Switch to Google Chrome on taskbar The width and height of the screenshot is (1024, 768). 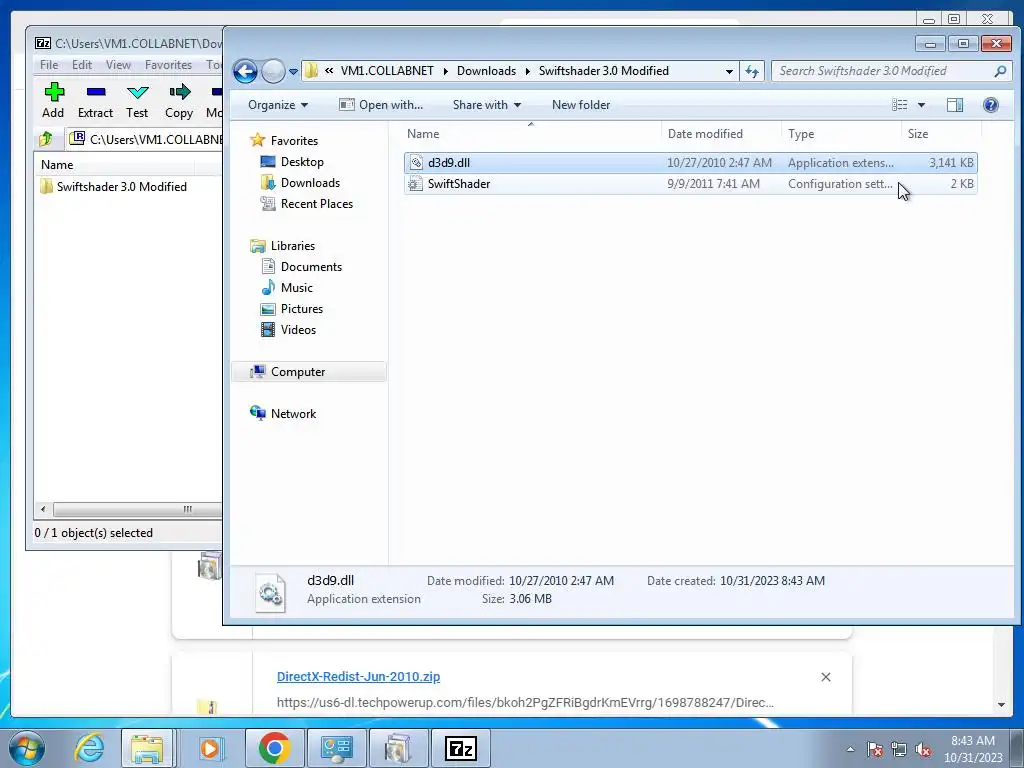tap(274, 748)
